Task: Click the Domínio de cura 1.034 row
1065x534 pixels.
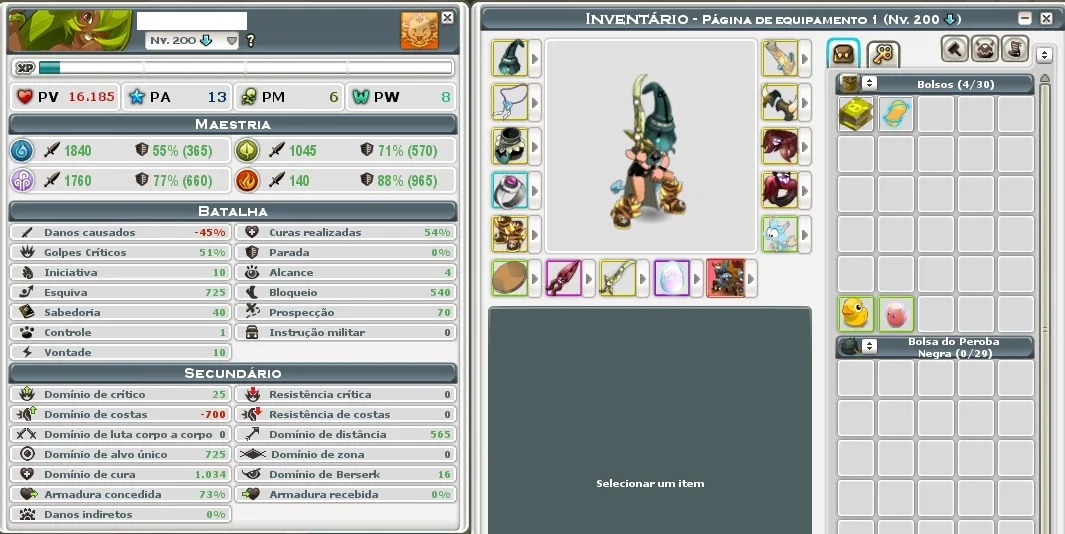Action: click(121, 474)
